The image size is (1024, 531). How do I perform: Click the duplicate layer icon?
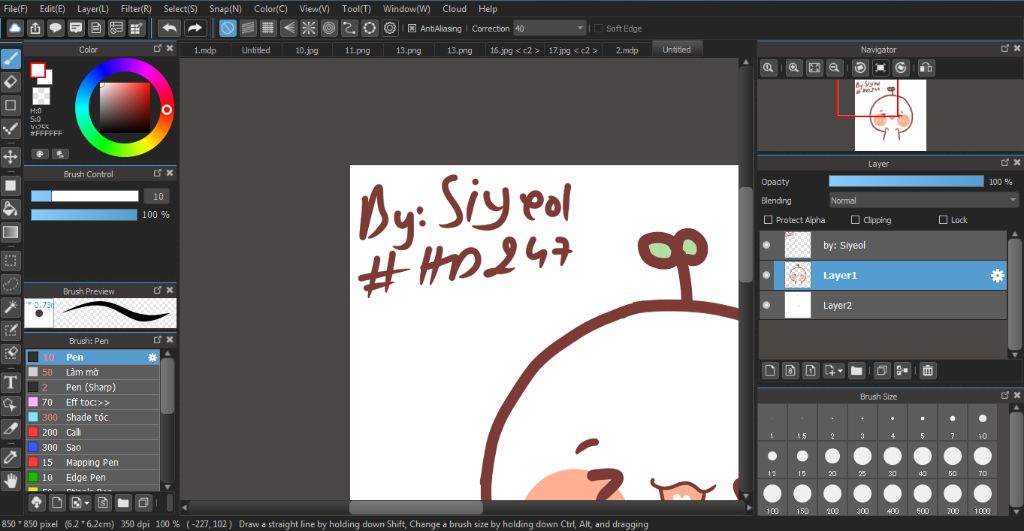(x=882, y=370)
